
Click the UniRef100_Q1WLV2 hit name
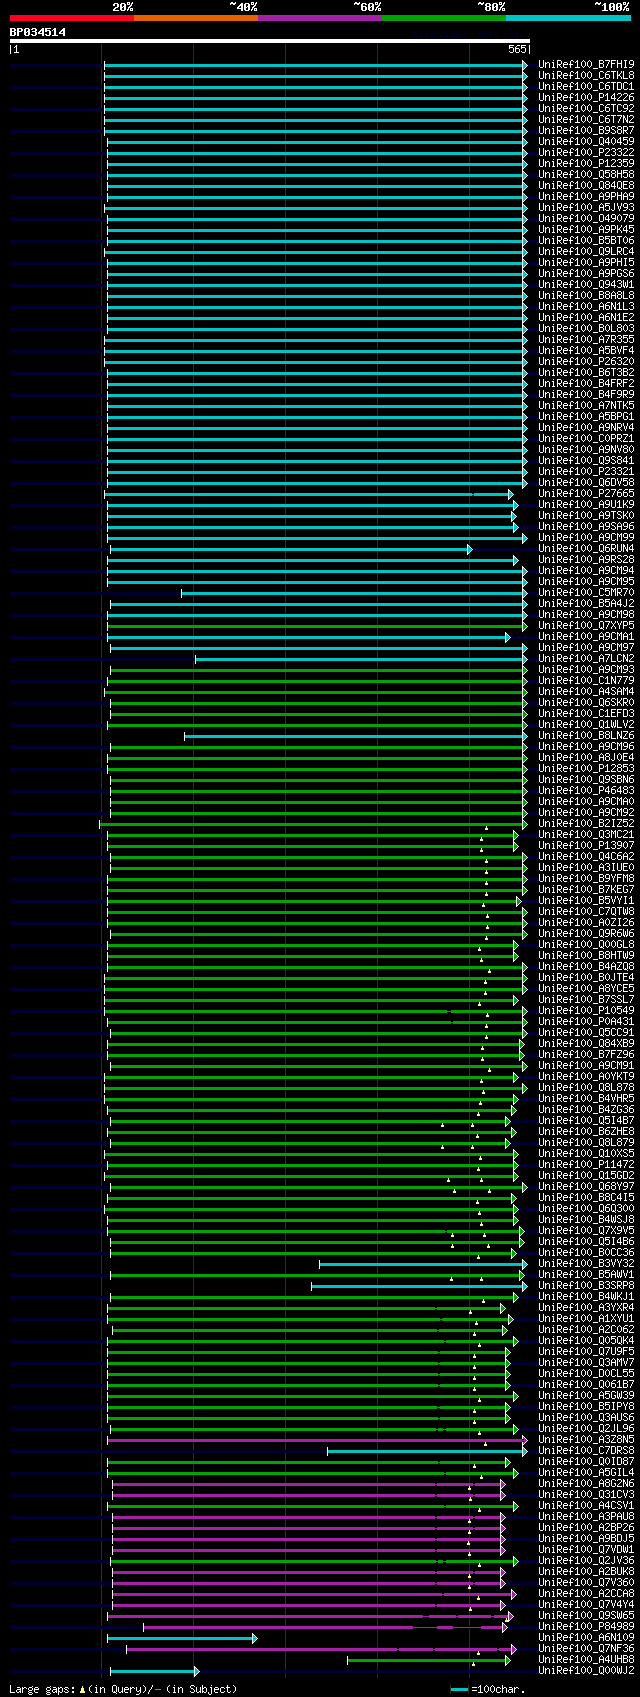[x=586, y=724]
